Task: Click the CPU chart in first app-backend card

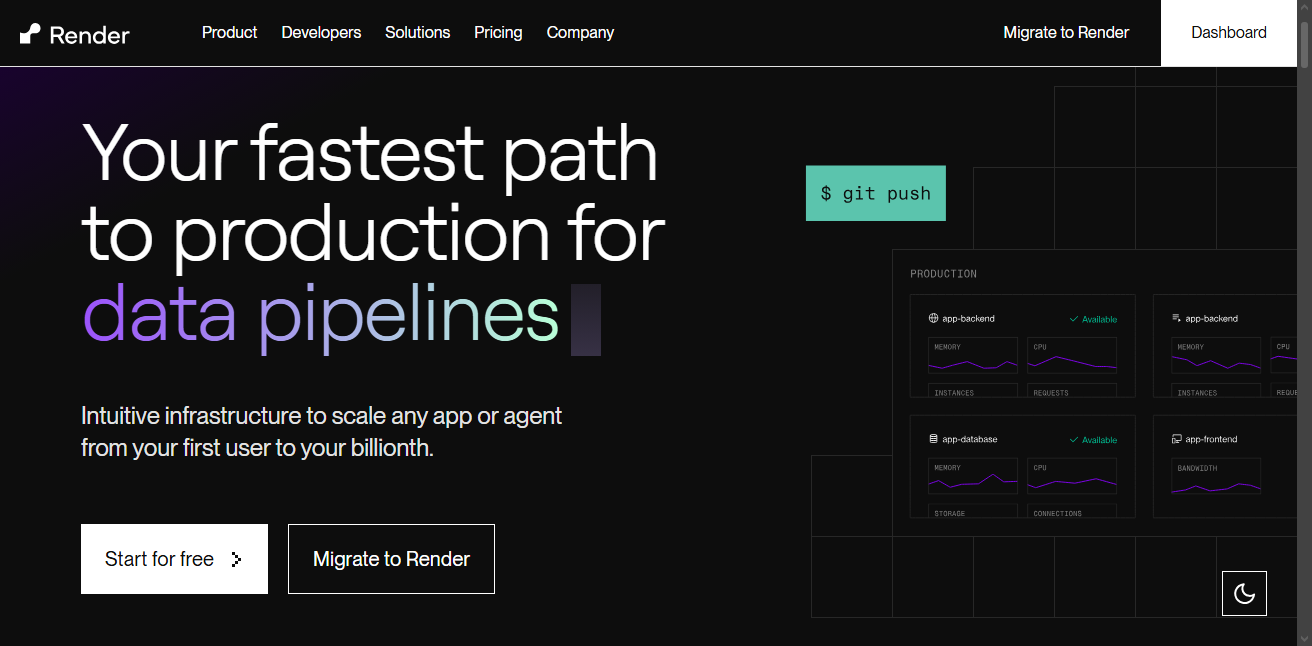Action: pyautogui.click(x=1072, y=356)
